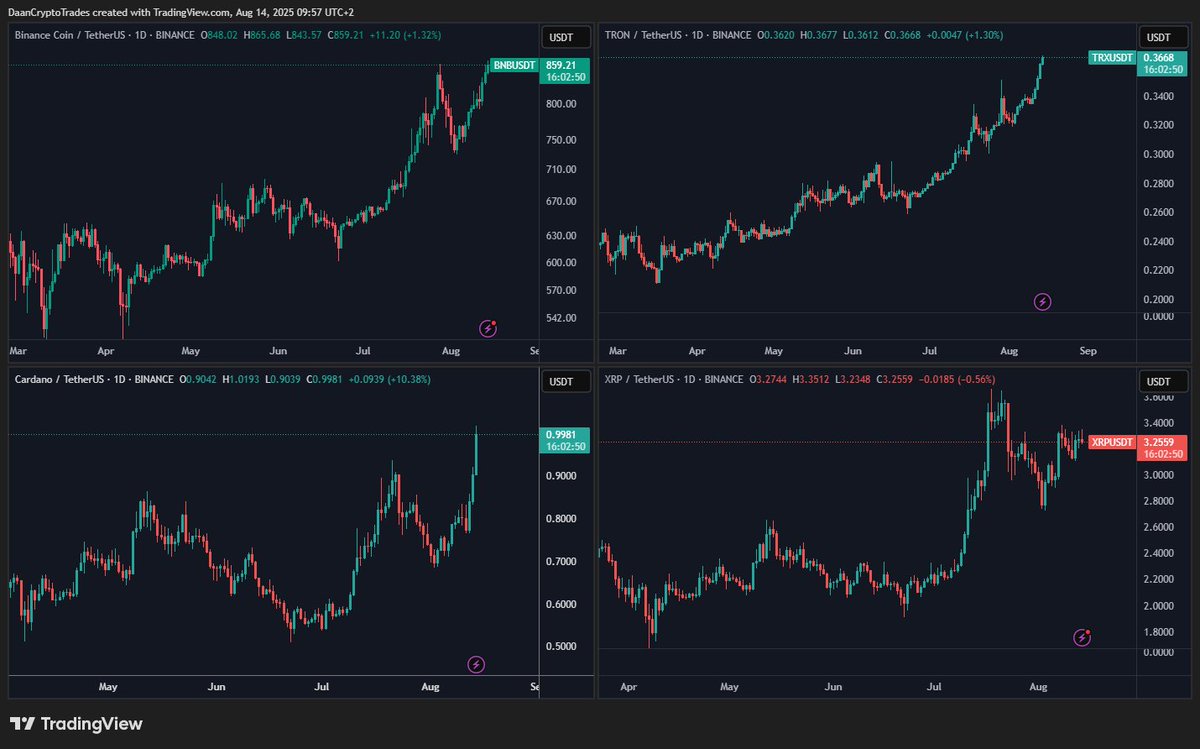Click the lightning bolt icon on the Cardano chart
Viewport: 1200px width, 749px height.
point(476,663)
